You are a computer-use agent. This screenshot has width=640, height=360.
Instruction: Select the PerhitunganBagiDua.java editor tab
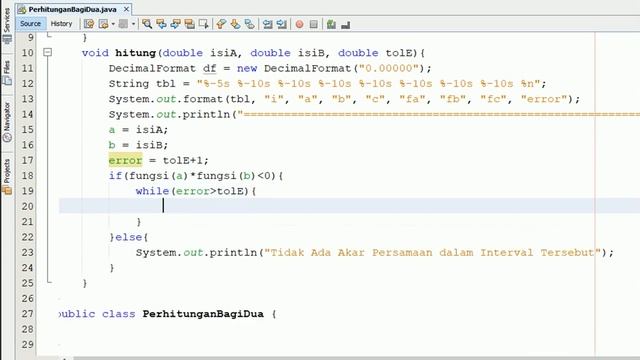(x=72, y=9)
